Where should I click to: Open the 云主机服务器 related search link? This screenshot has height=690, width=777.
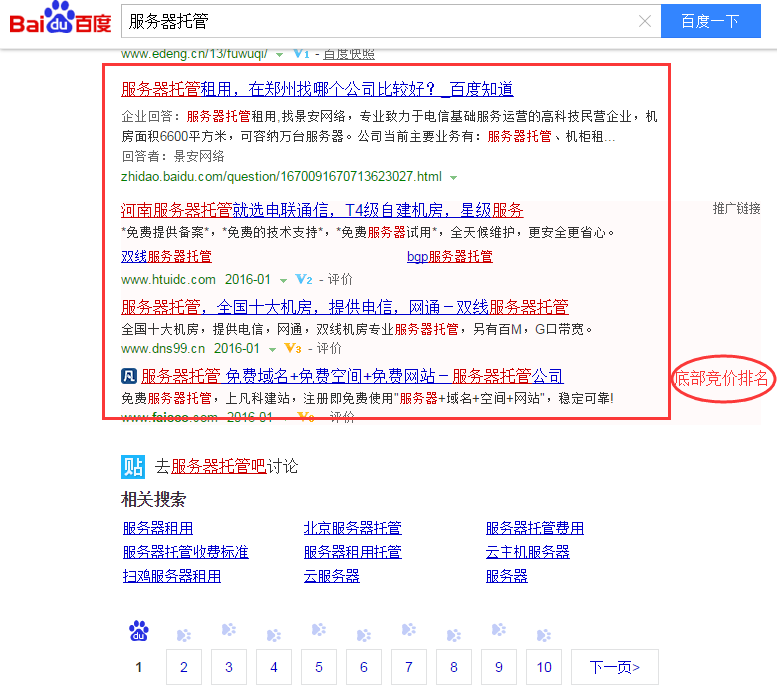coord(527,552)
